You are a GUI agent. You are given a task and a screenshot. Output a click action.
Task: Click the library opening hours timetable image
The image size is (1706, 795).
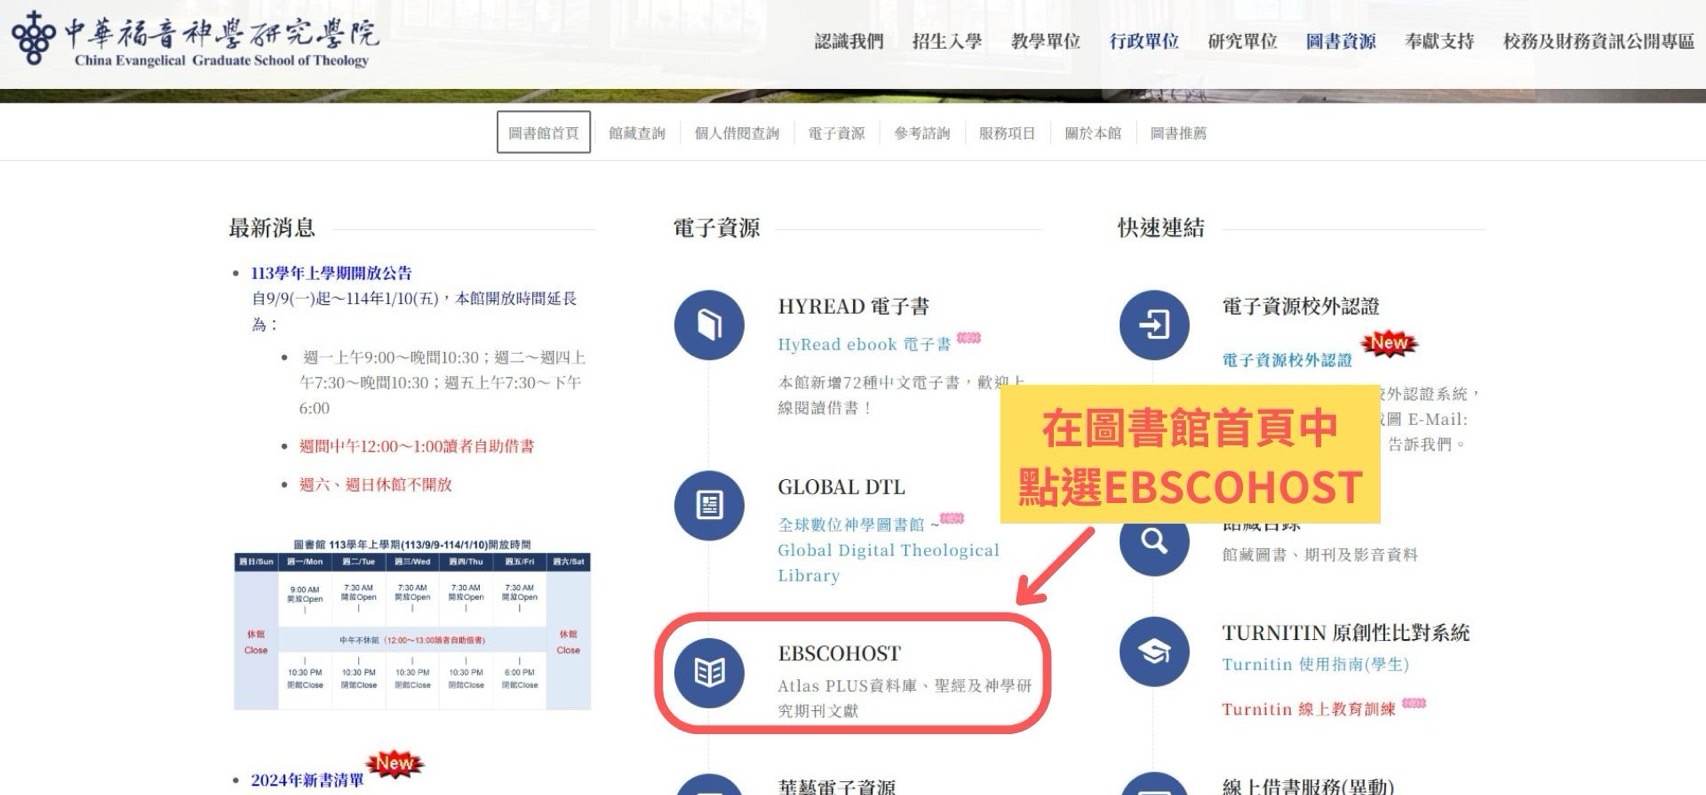tap(412, 624)
